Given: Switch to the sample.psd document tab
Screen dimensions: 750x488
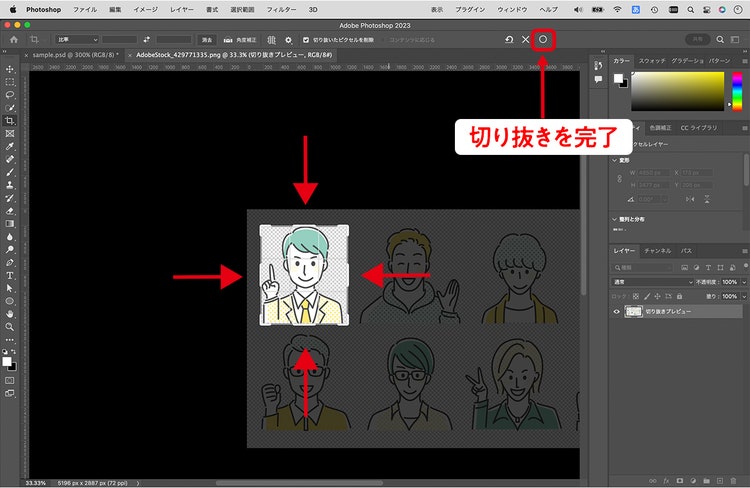Looking at the screenshot, I should [x=75, y=55].
